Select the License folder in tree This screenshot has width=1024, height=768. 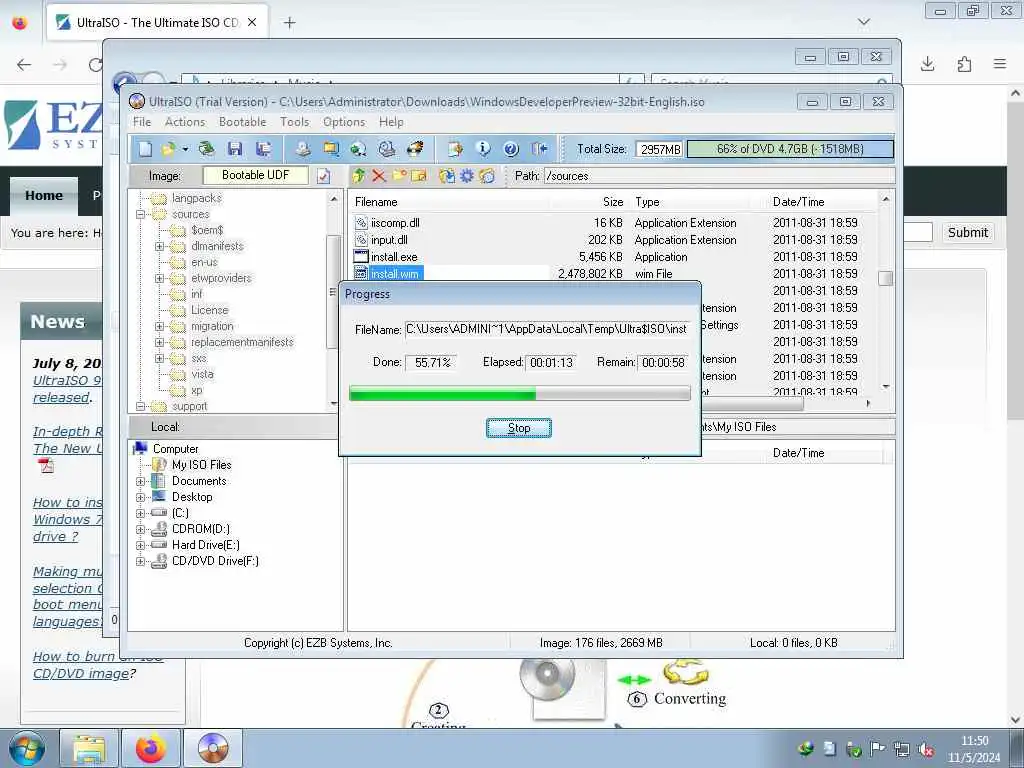pyautogui.click(x=210, y=310)
